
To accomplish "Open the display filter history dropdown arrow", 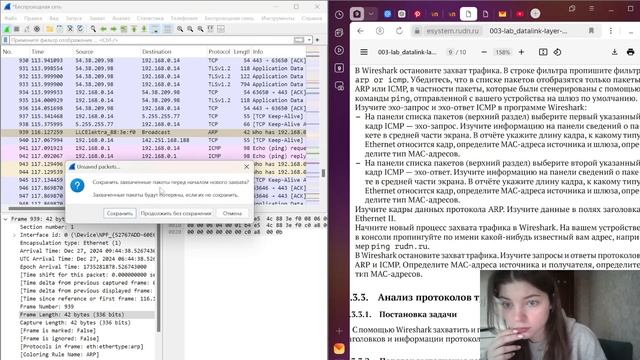I will (x=309, y=40).
